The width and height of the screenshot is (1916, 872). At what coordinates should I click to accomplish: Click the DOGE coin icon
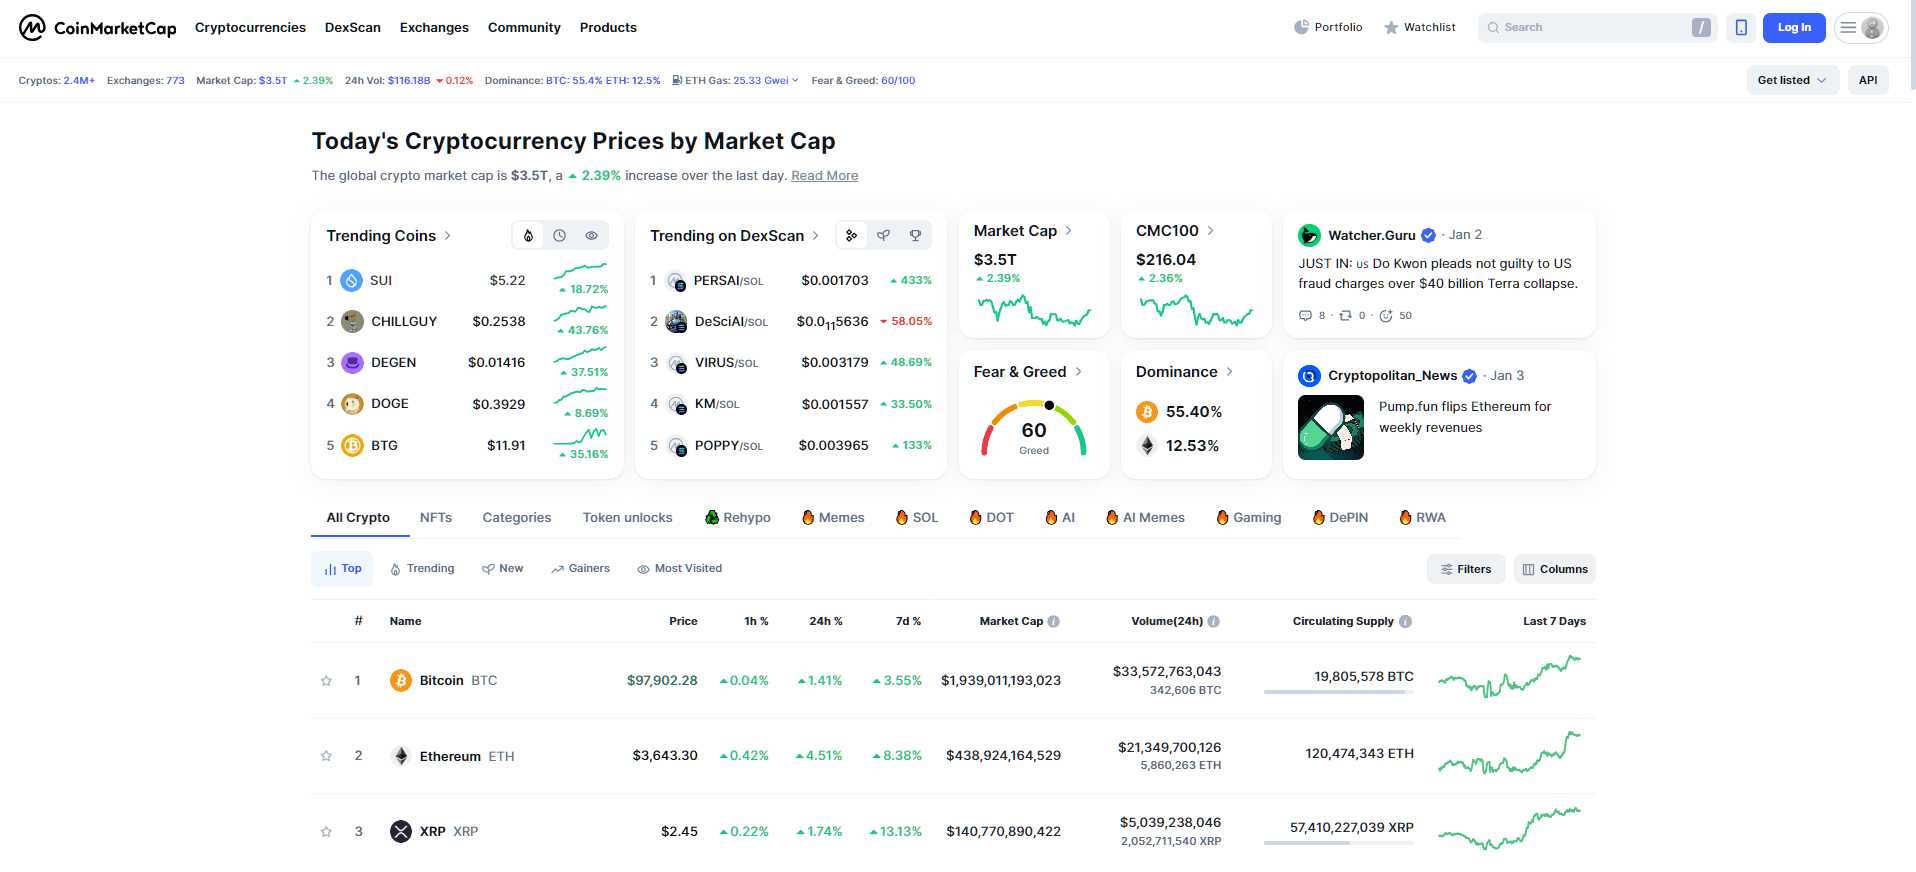coord(352,404)
